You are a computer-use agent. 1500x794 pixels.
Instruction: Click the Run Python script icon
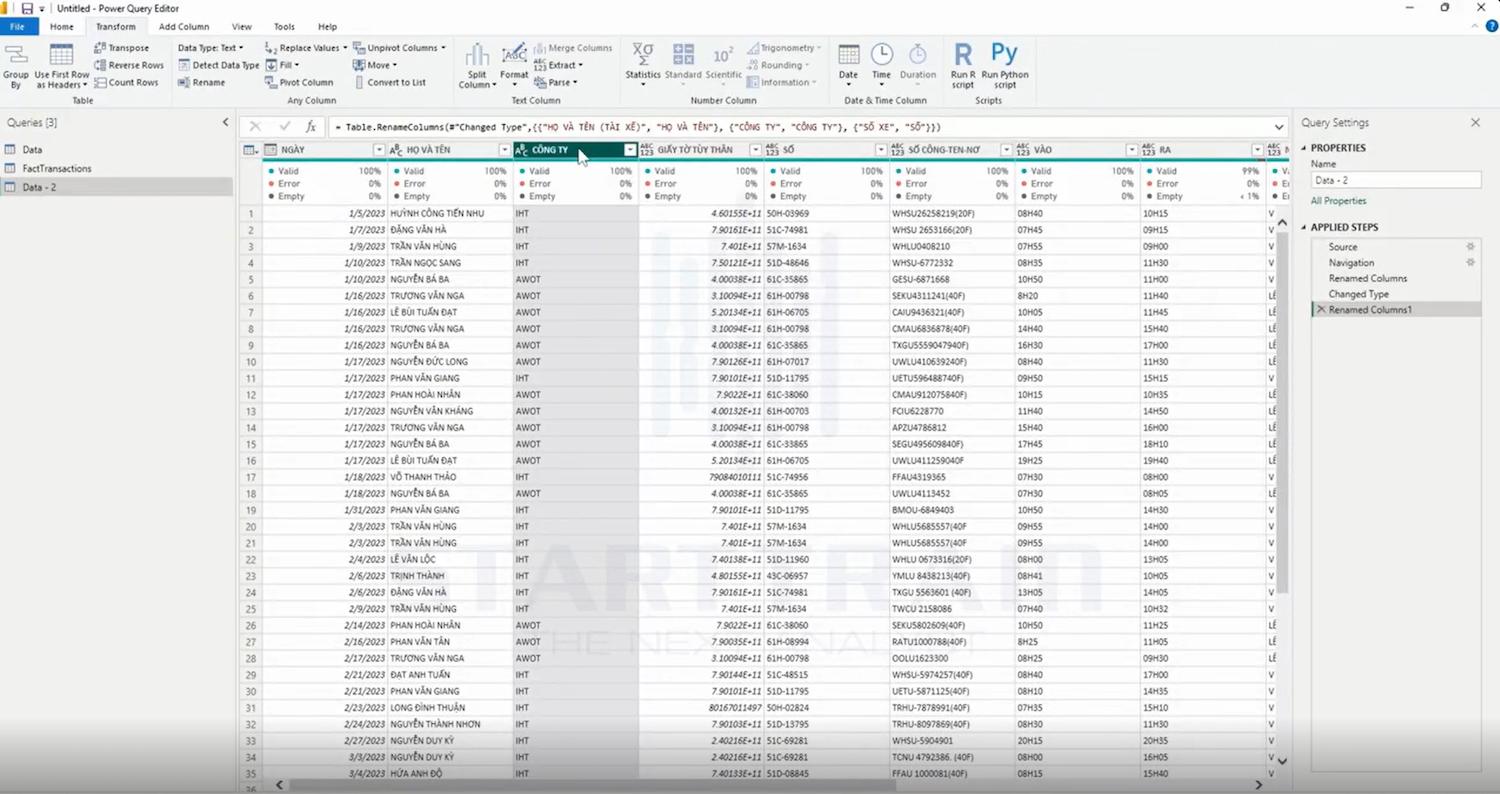point(1004,53)
